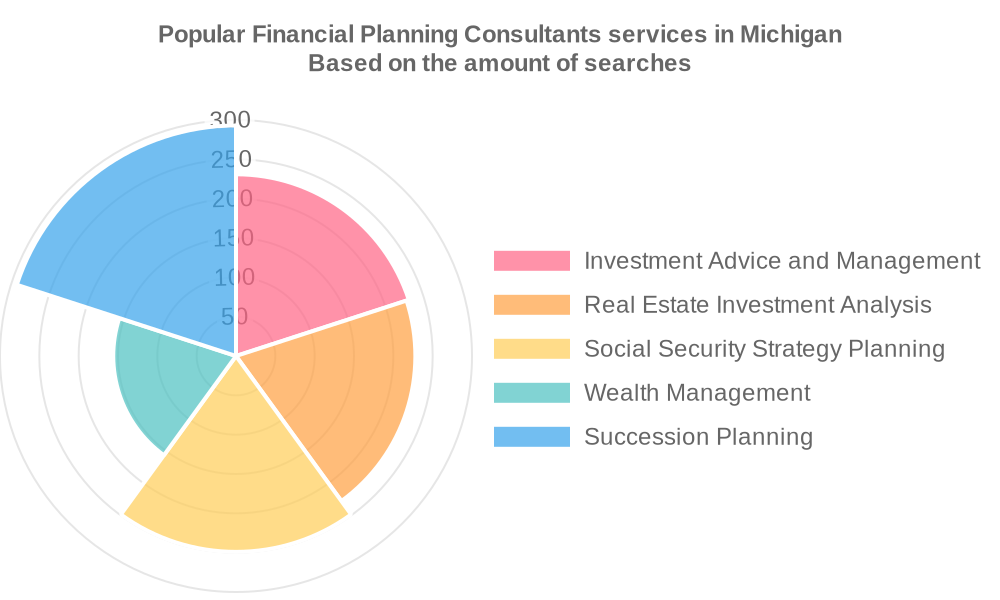Toggle the Real Estate Investment Analysis label

[757, 305]
